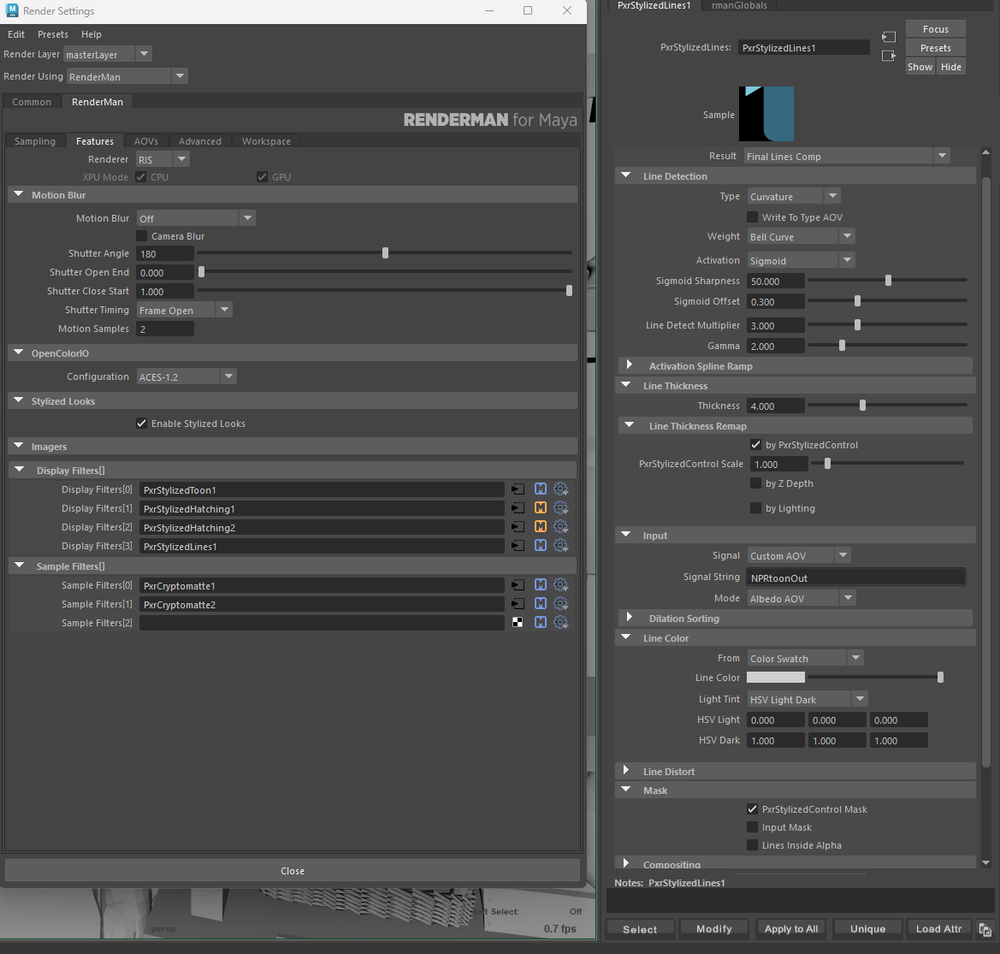1000x954 pixels.
Task: Click Line Color swatch
Action: pos(776,677)
